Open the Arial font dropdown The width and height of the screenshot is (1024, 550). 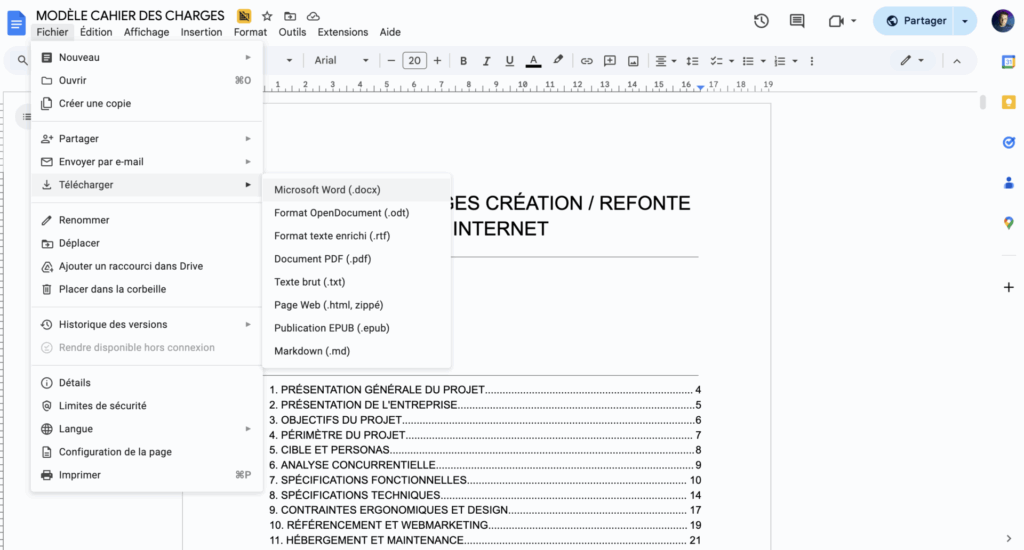tap(341, 61)
